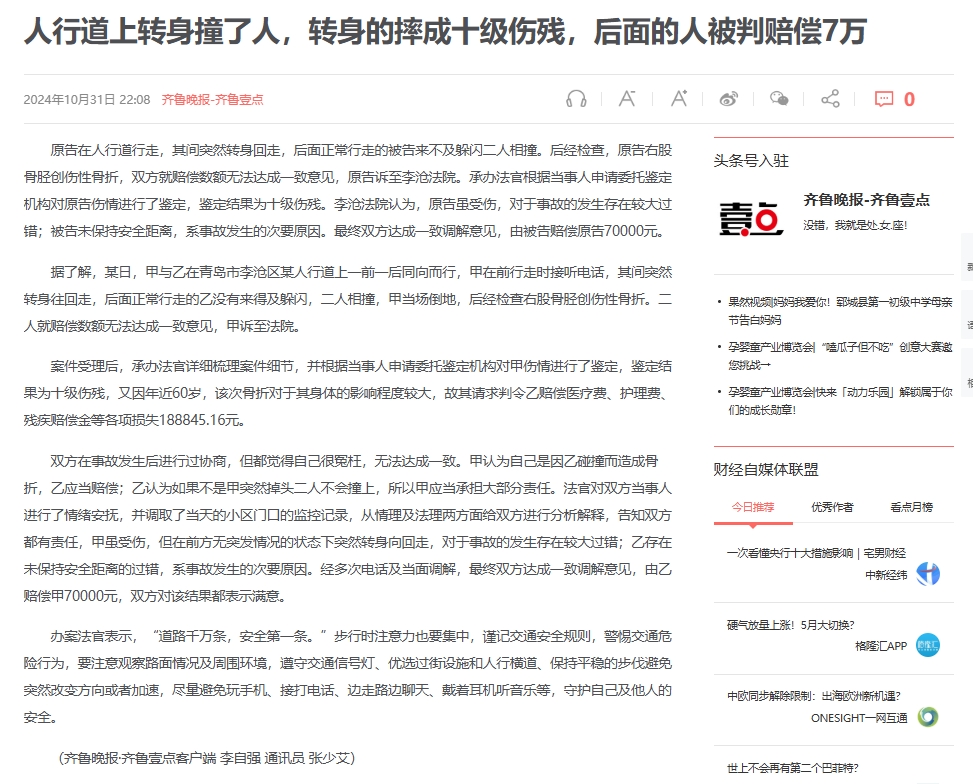The height and width of the screenshot is (784, 973).
Task: Open the 中新经纬 avatar icon
Action: point(928,574)
